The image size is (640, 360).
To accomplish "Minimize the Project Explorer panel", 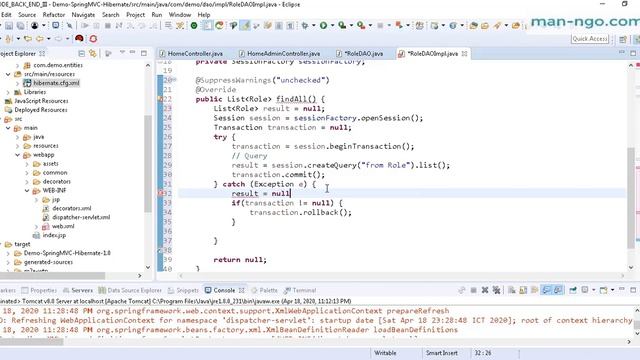I will (132, 53).
